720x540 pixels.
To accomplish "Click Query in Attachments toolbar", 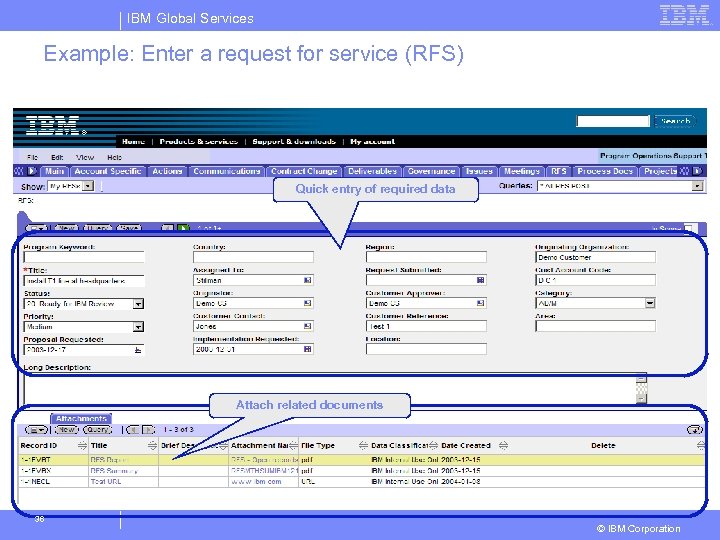I will (x=97, y=430).
